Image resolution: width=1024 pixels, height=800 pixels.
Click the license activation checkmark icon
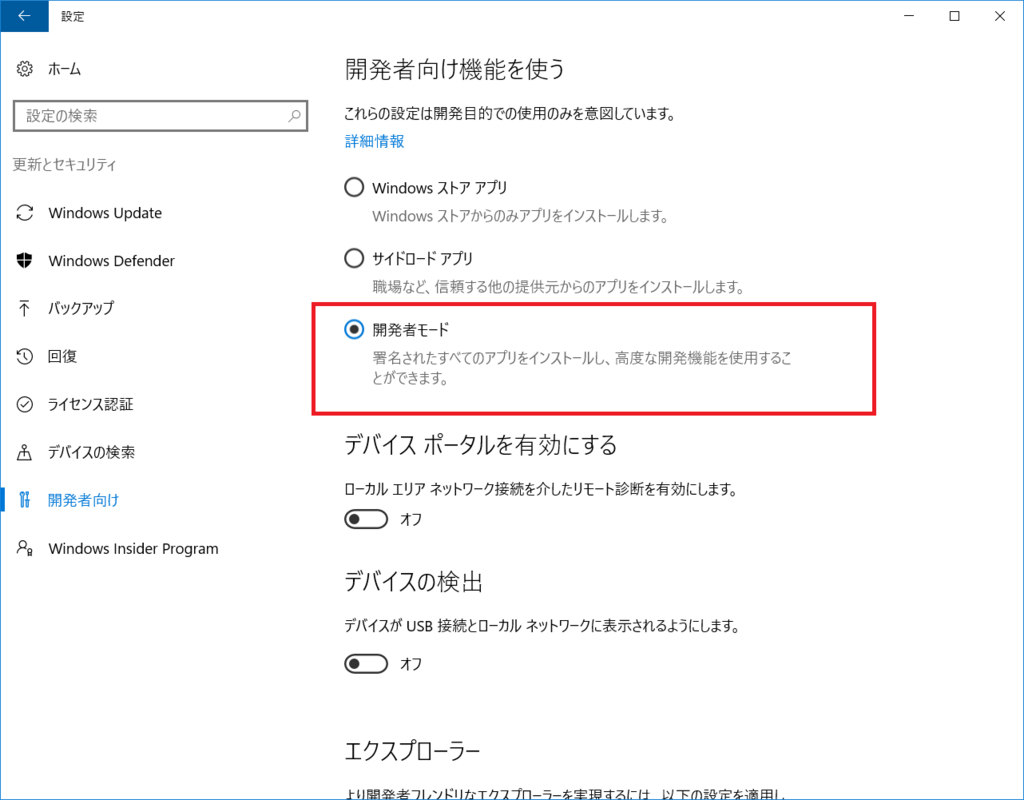(25, 404)
